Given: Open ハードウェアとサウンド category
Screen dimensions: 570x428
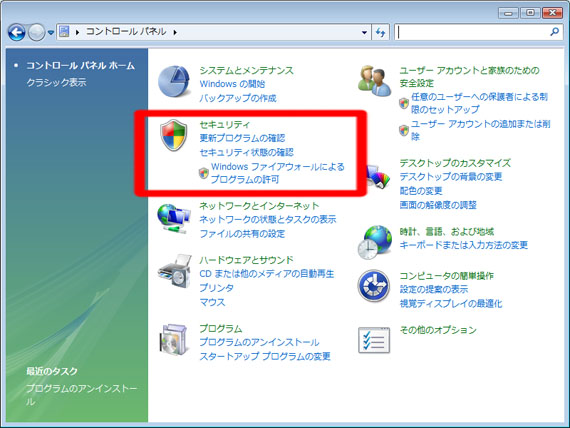Looking at the screenshot, I should 246,260.
